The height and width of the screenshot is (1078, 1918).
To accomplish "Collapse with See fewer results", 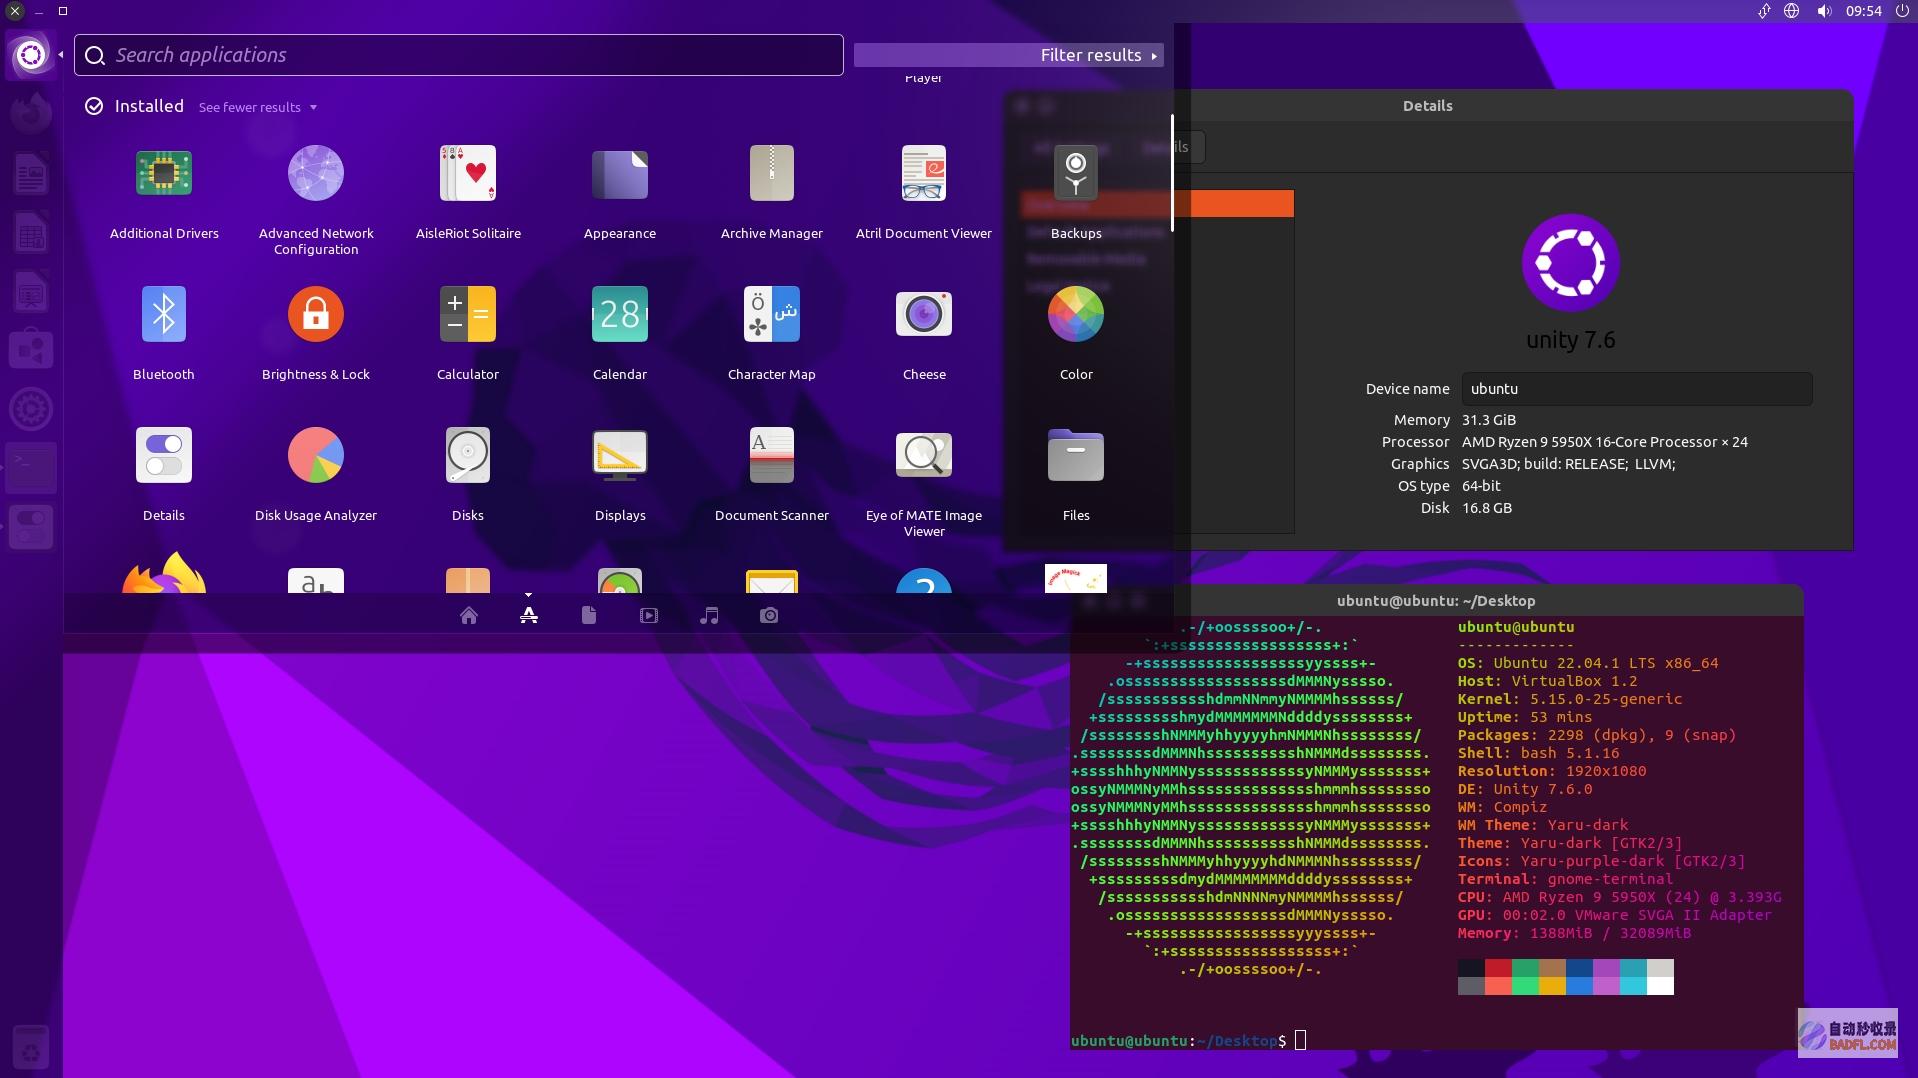I will [x=257, y=107].
